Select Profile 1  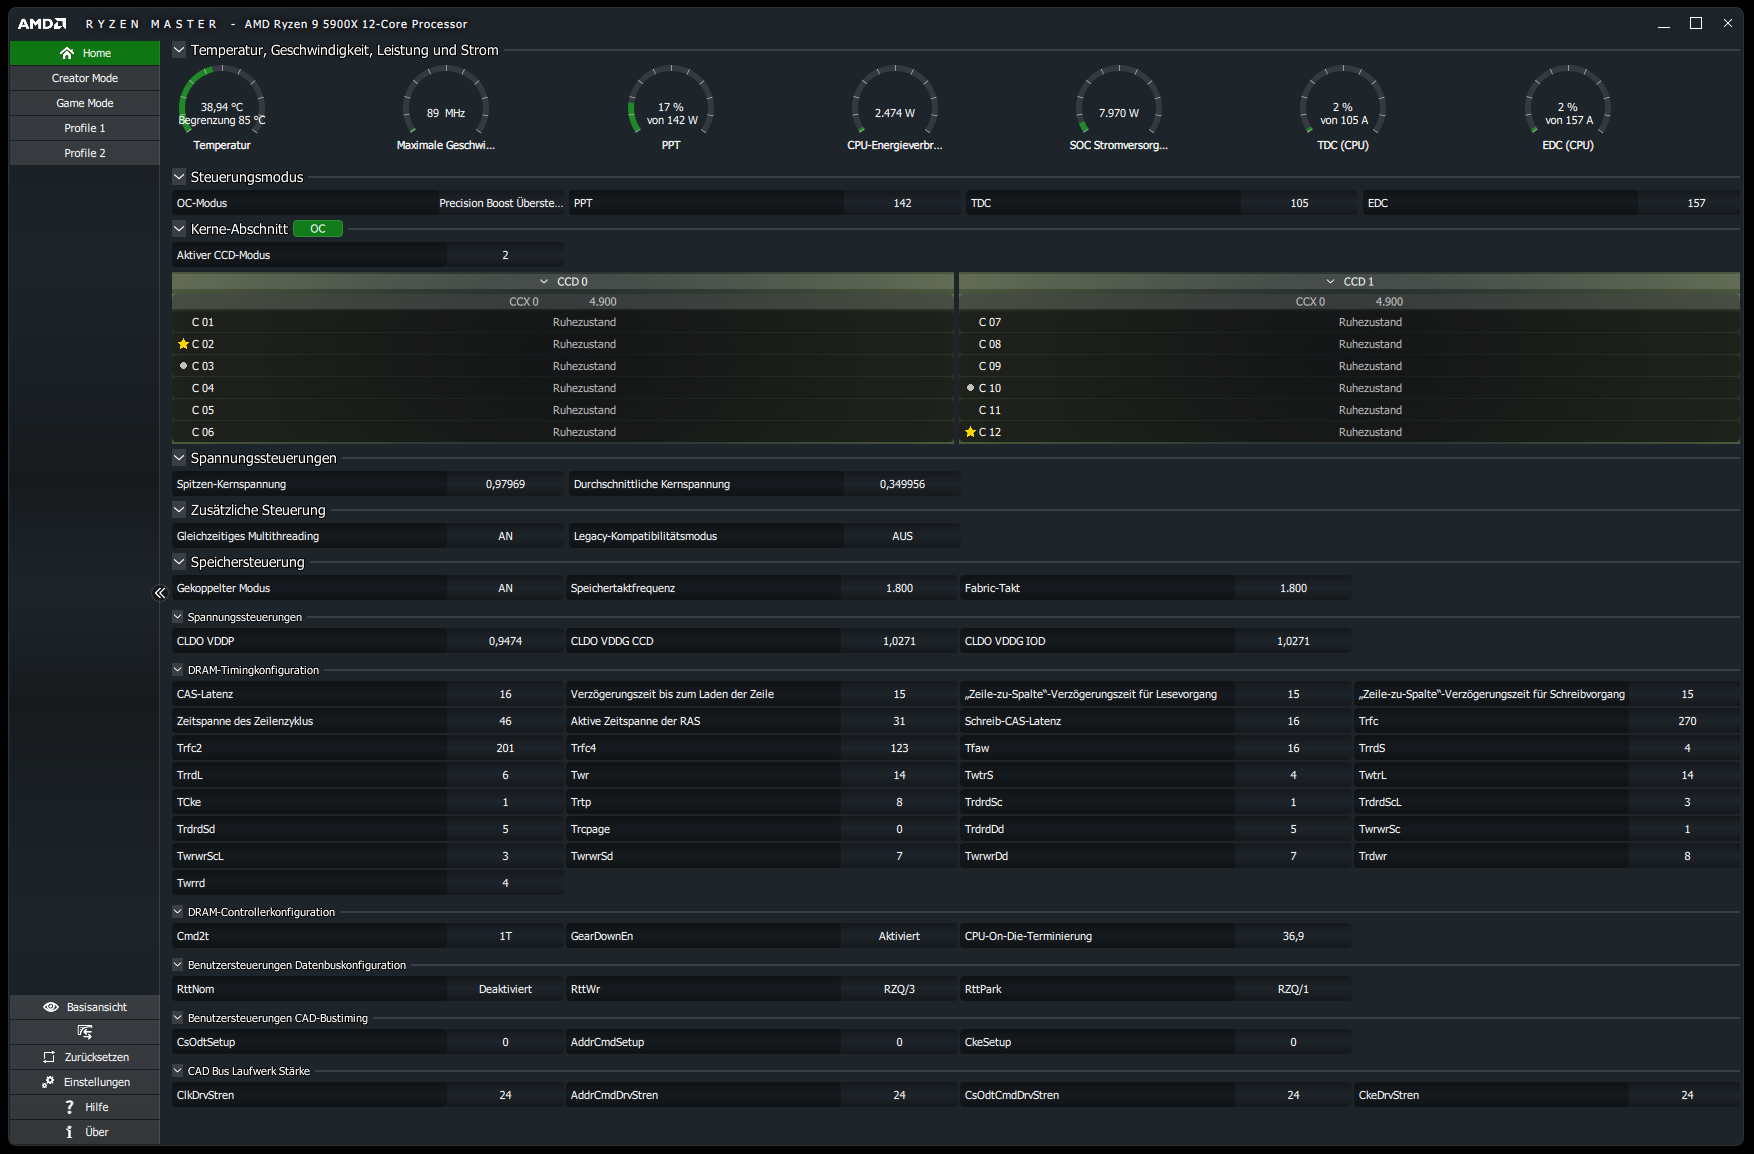tap(85, 128)
